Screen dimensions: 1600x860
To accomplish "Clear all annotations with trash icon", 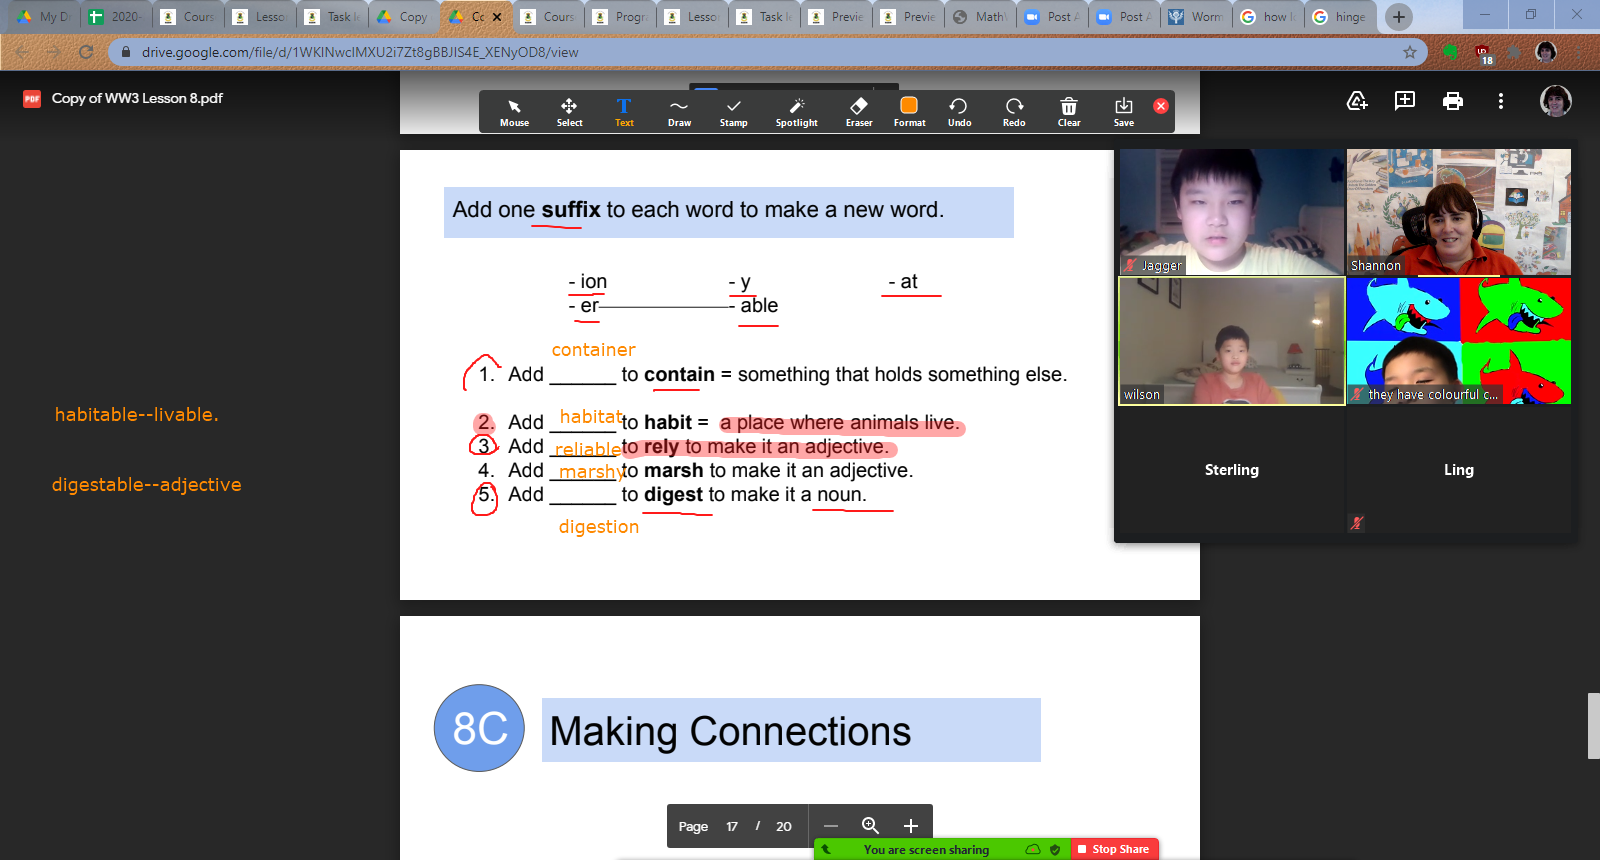I will click(x=1069, y=112).
